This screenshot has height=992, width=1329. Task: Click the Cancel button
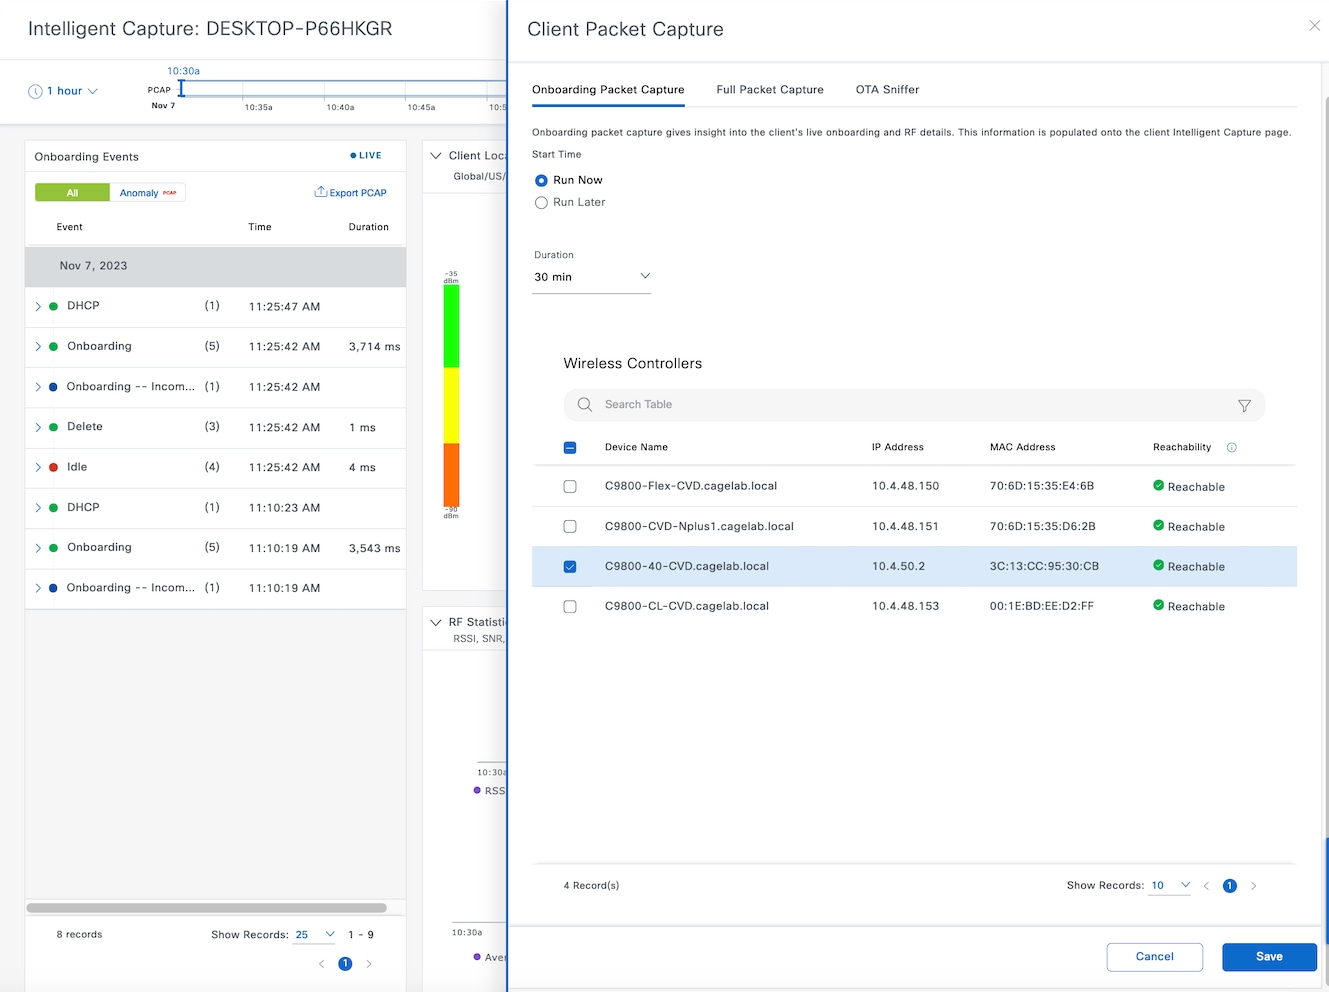click(1154, 957)
